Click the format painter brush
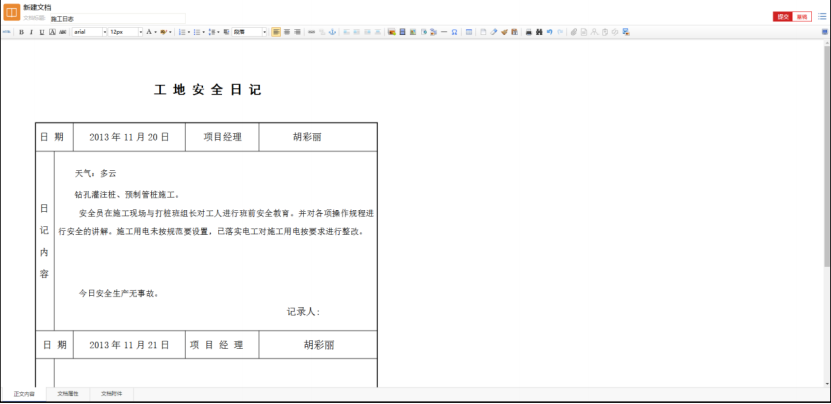Viewport: 831px width, 404px height. click(504, 32)
